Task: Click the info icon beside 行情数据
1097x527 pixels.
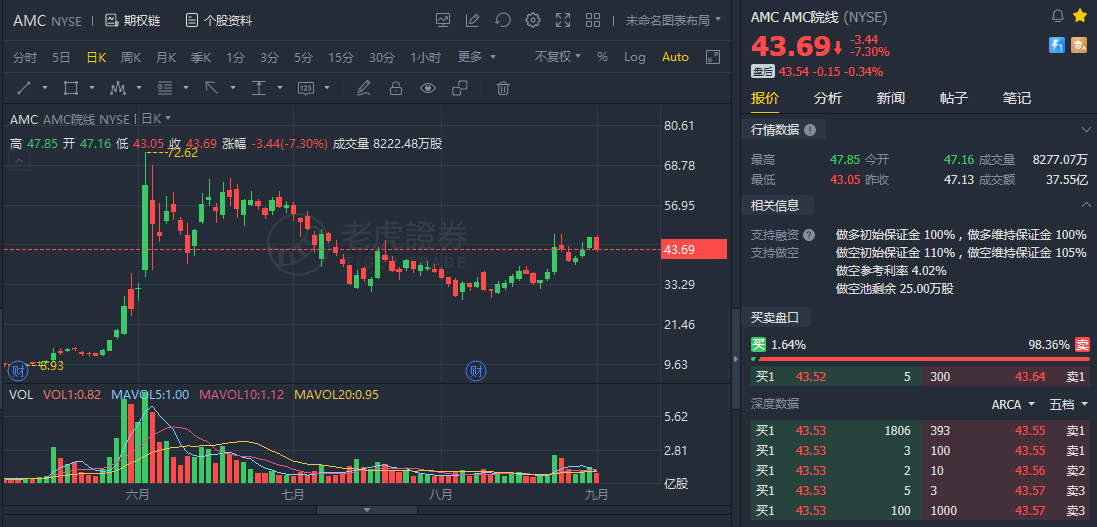Action: [810, 129]
